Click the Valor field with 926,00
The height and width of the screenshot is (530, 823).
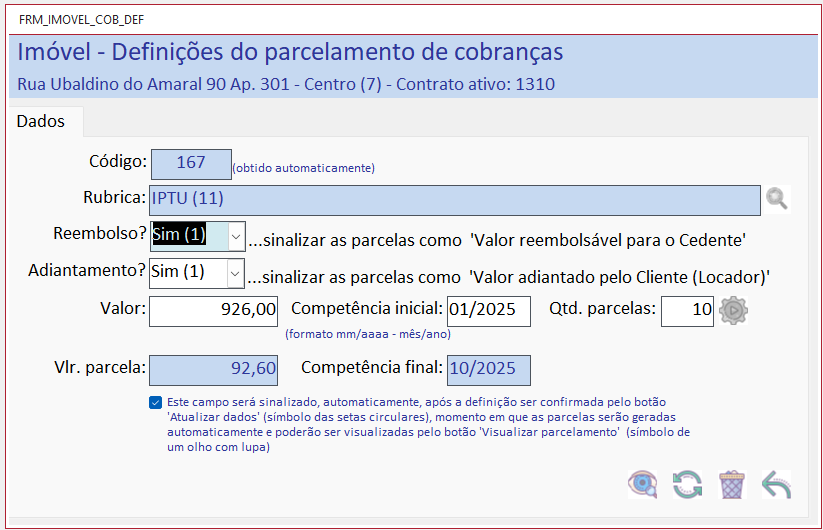click(x=213, y=311)
